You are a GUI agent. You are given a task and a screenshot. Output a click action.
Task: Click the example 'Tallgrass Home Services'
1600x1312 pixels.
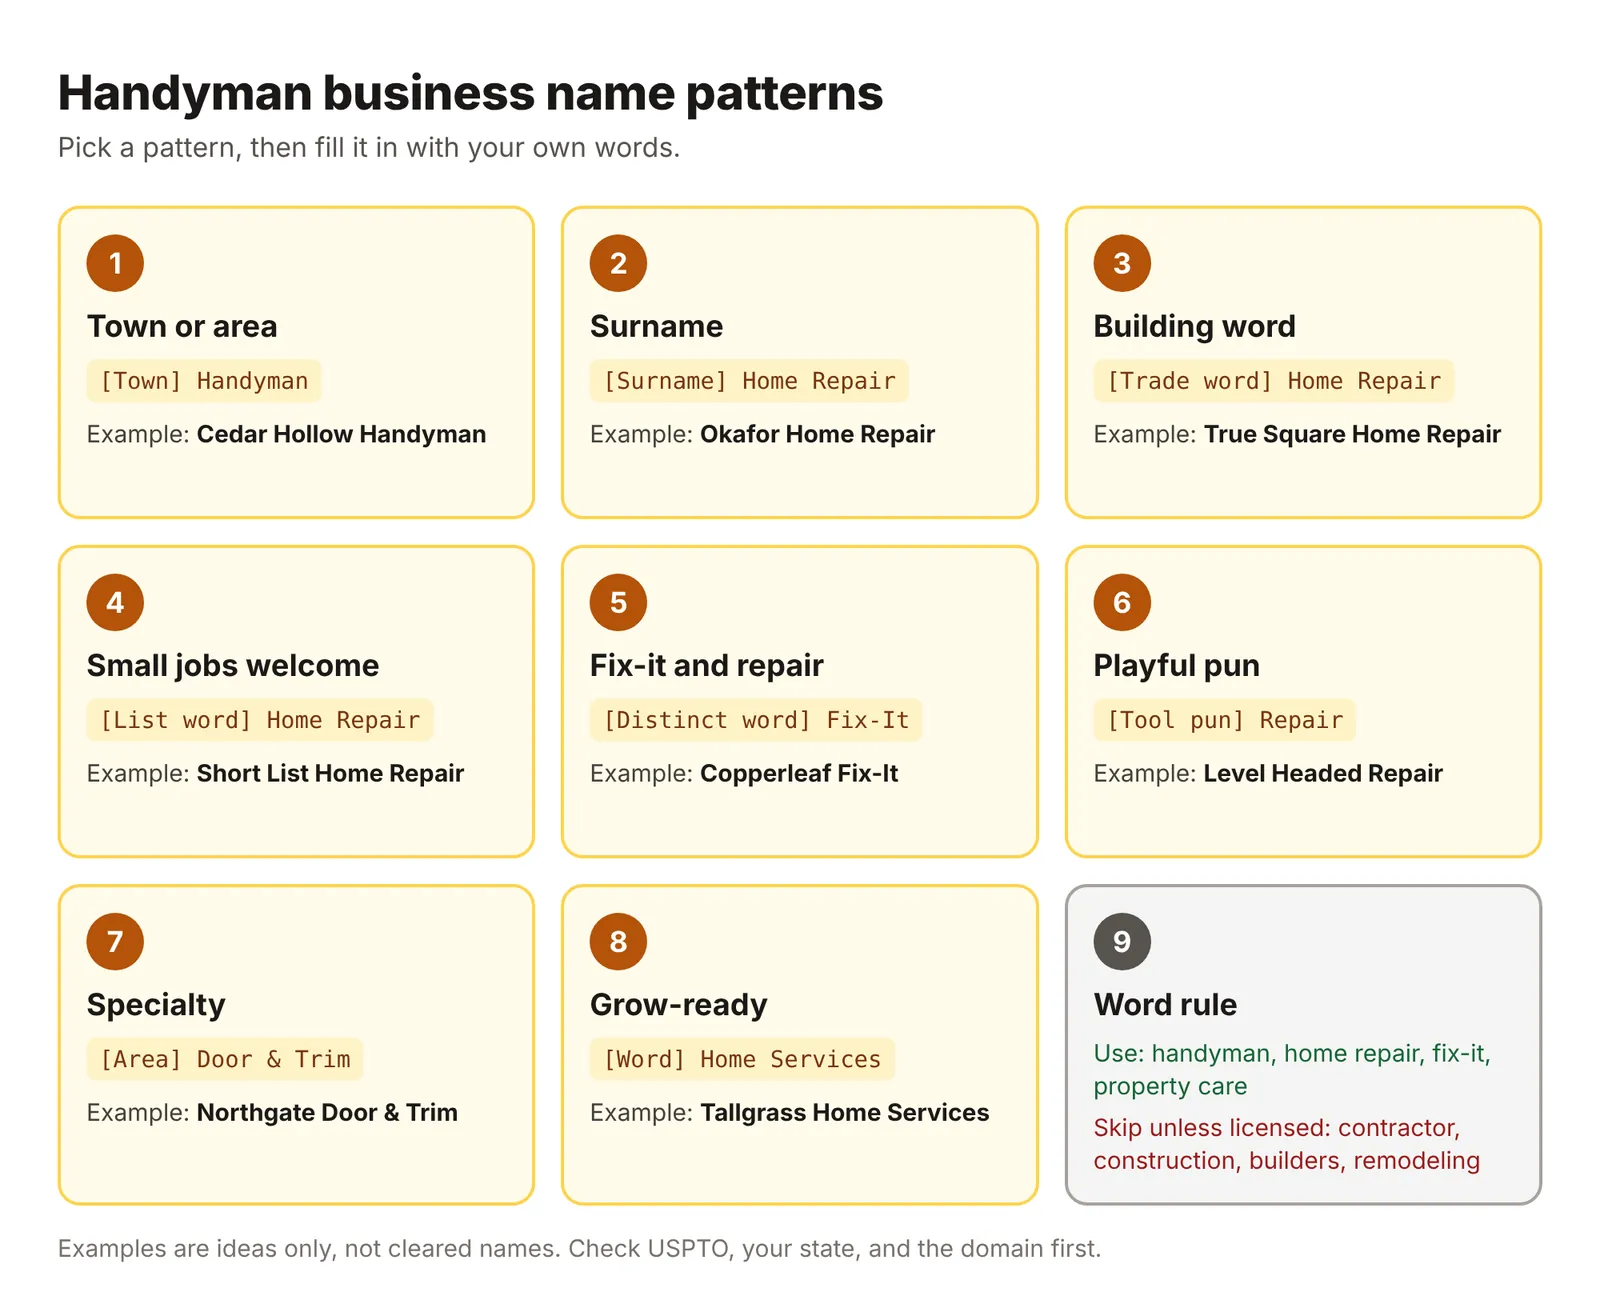pos(844,1112)
